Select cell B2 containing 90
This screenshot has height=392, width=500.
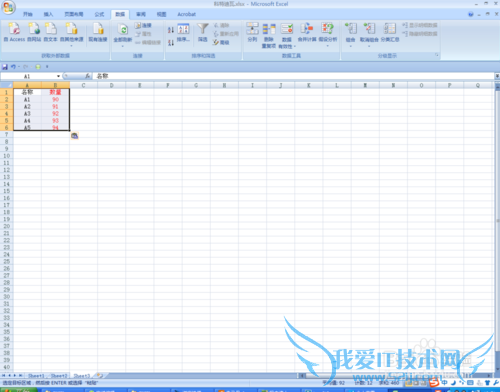click(55, 99)
